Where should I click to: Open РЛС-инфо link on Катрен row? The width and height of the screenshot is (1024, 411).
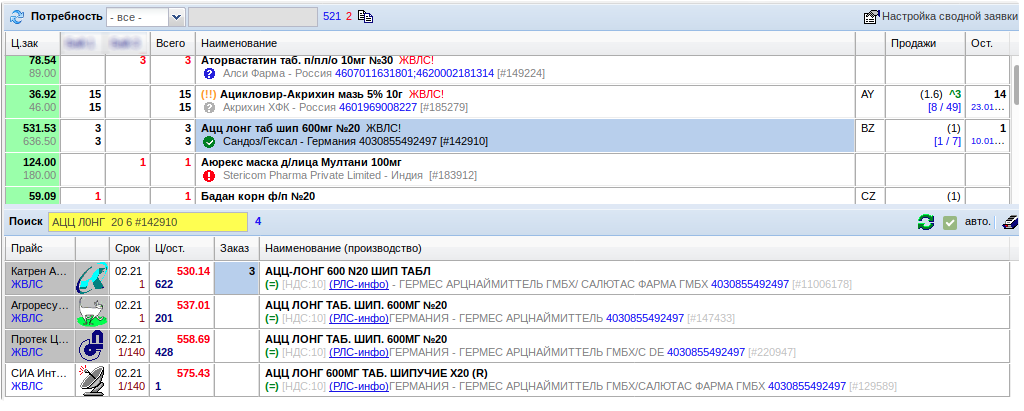click(x=359, y=284)
